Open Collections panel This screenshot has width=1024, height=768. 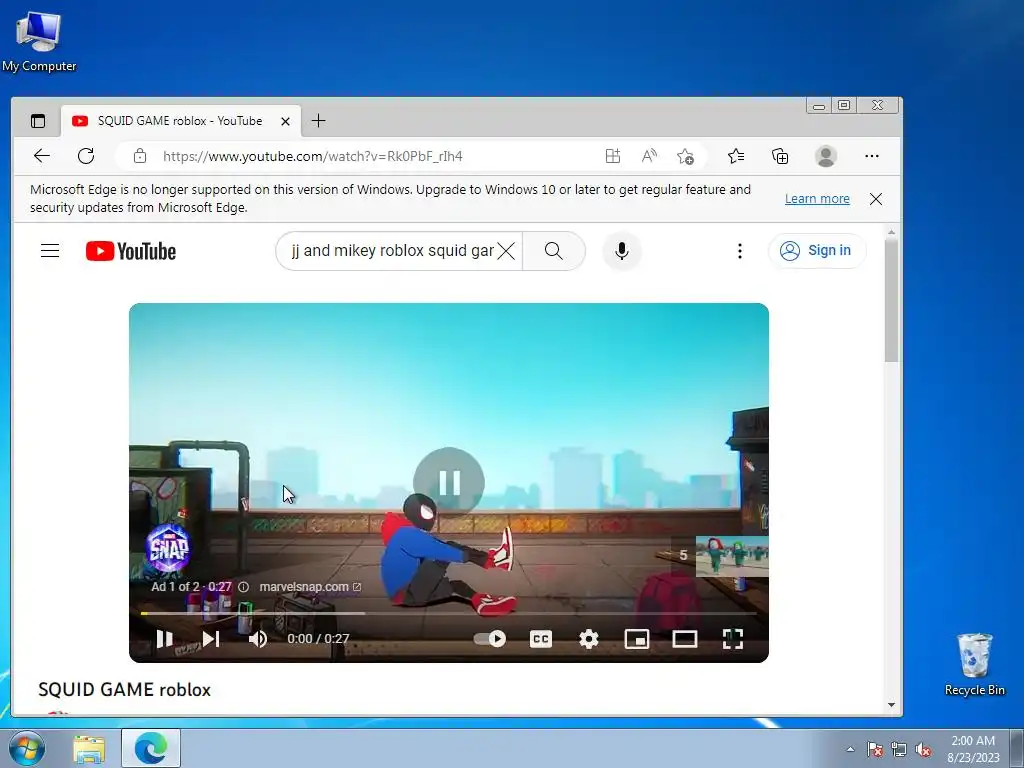(x=780, y=156)
